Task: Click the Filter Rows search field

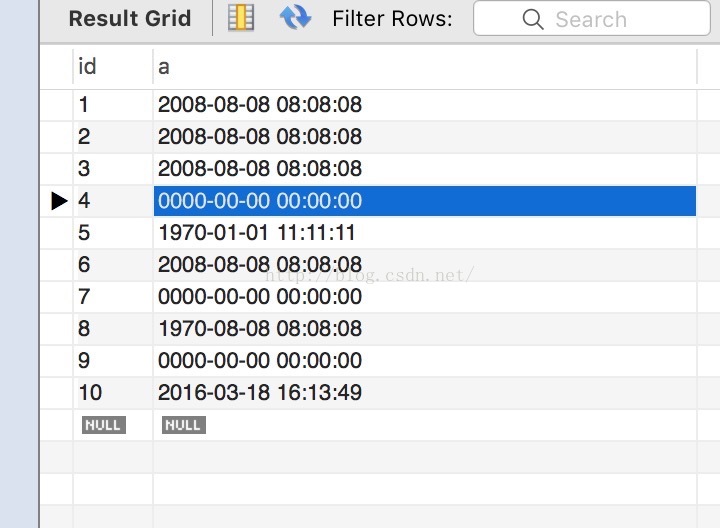Action: (x=591, y=18)
